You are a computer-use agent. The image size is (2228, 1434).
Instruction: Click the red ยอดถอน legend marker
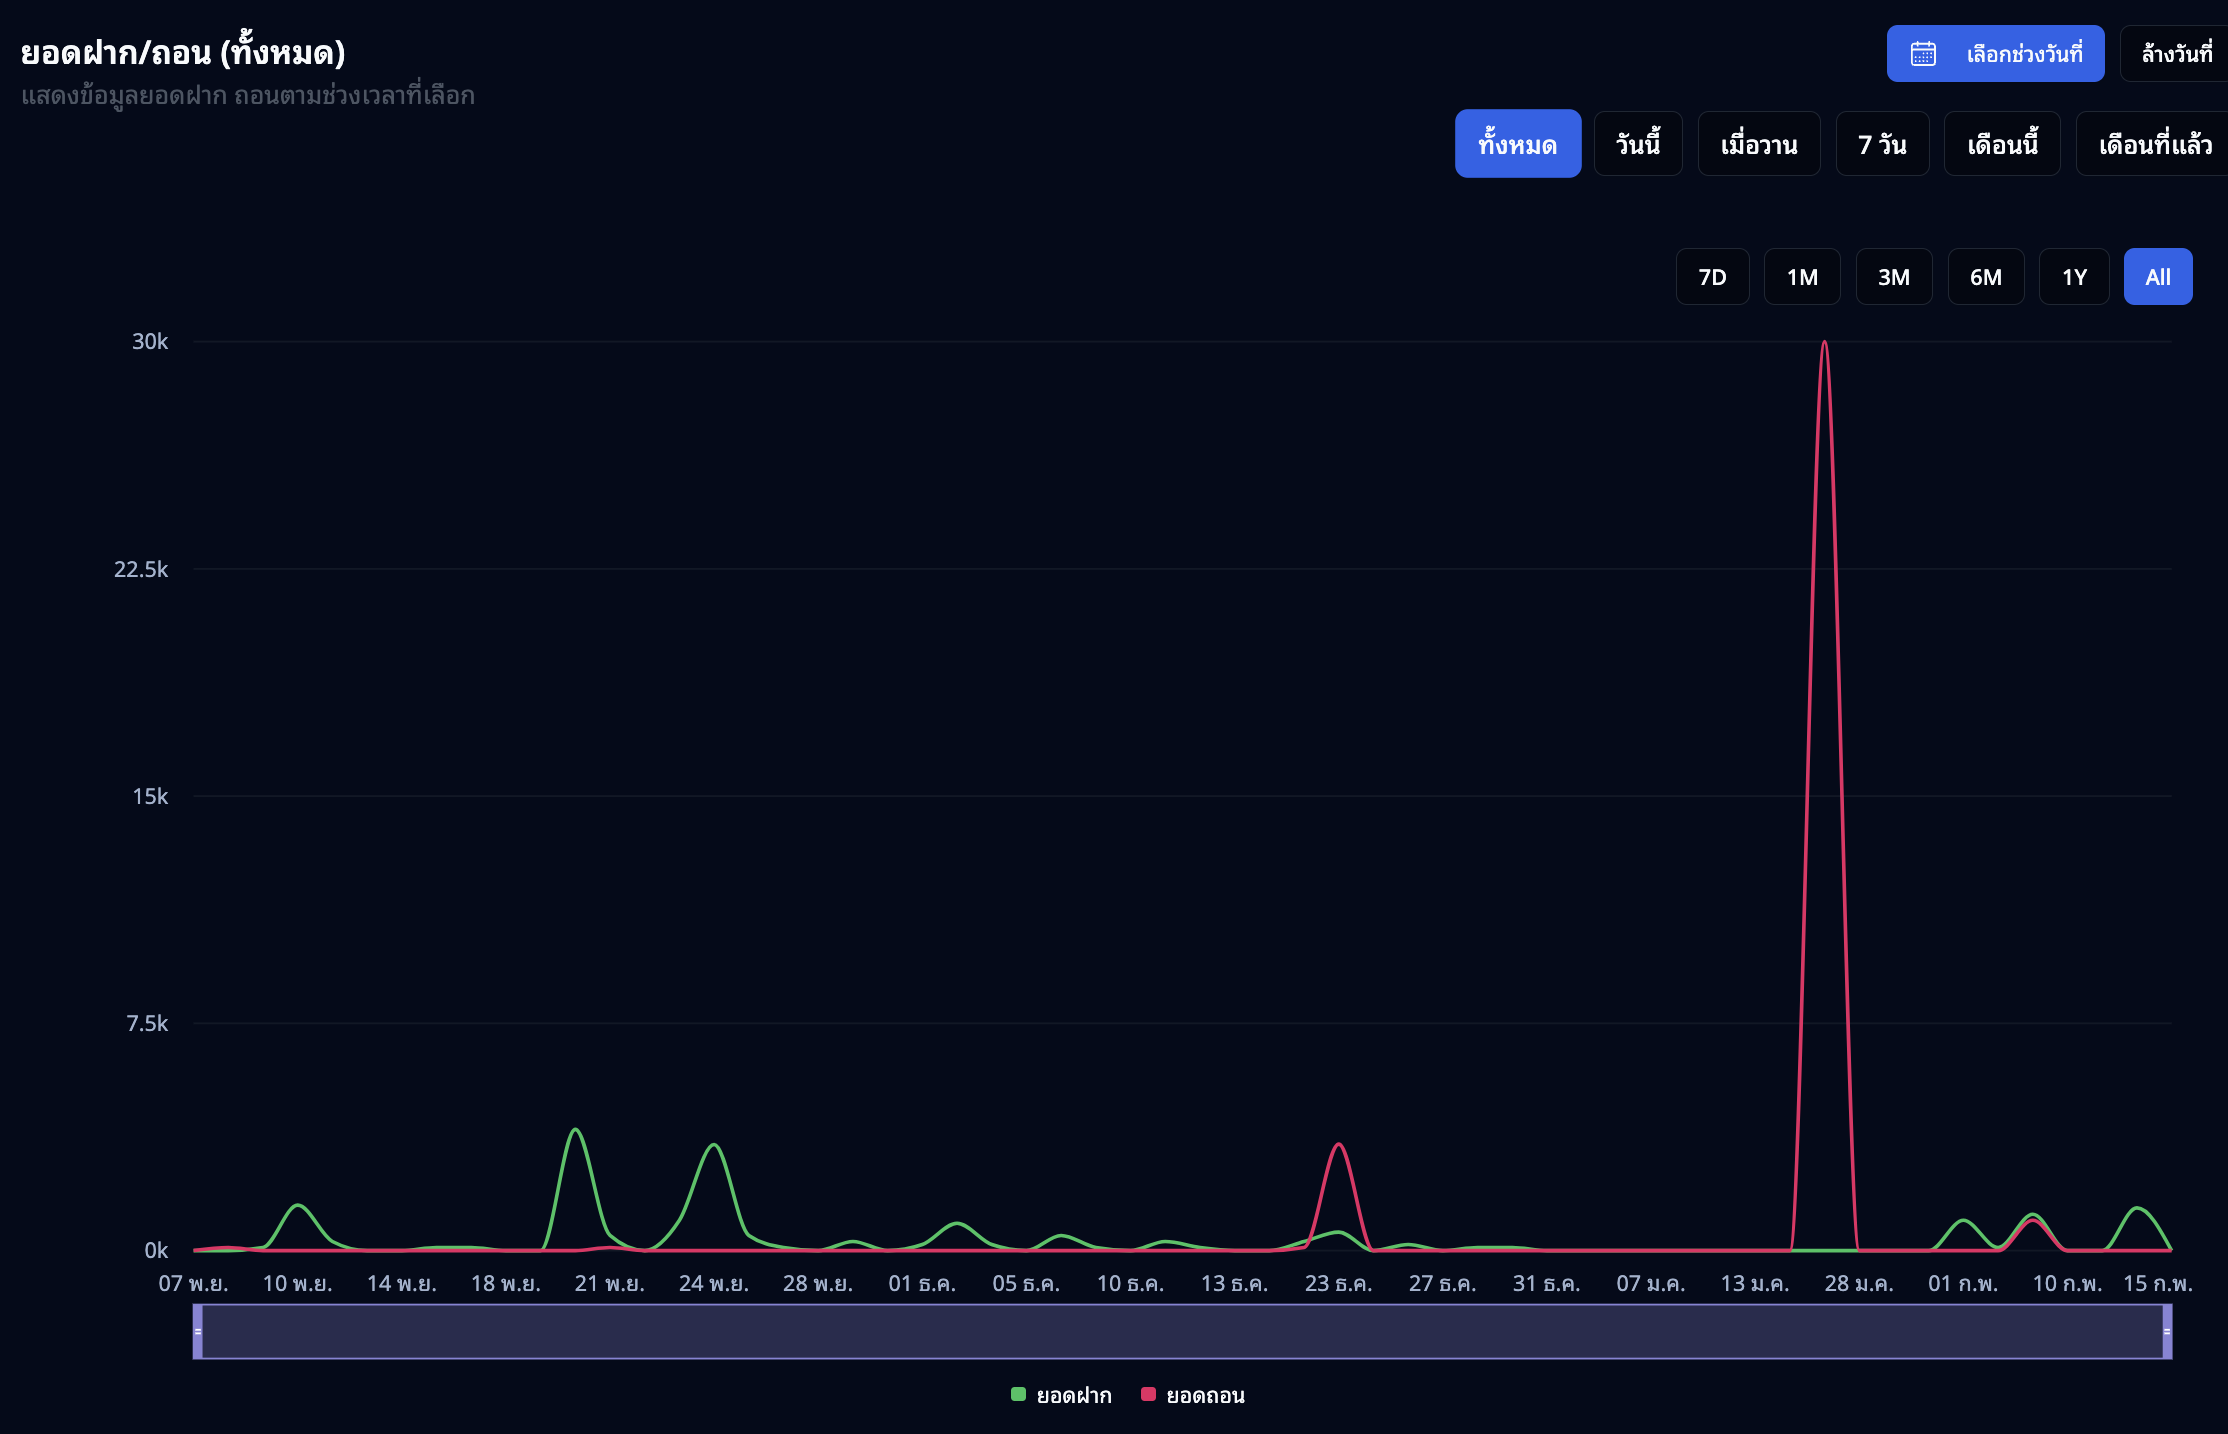pos(1148,1394)
